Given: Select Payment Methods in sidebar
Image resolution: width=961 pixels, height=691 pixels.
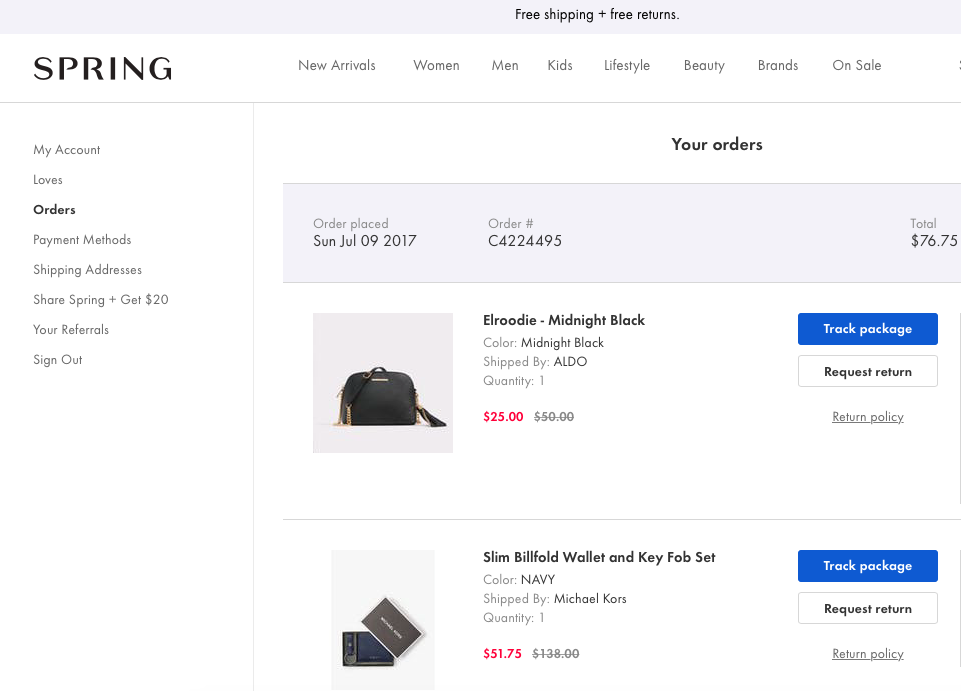Looking at the screenshot, I should click(x=82, y=240).
